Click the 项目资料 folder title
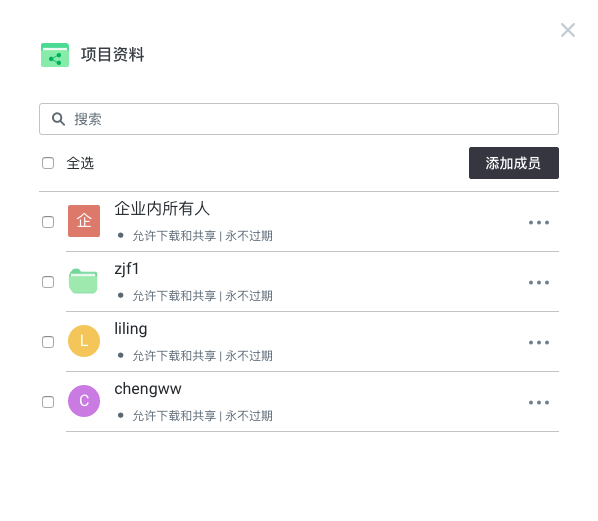This screenshot has width=598, height=521. click(x=113, y=55)
